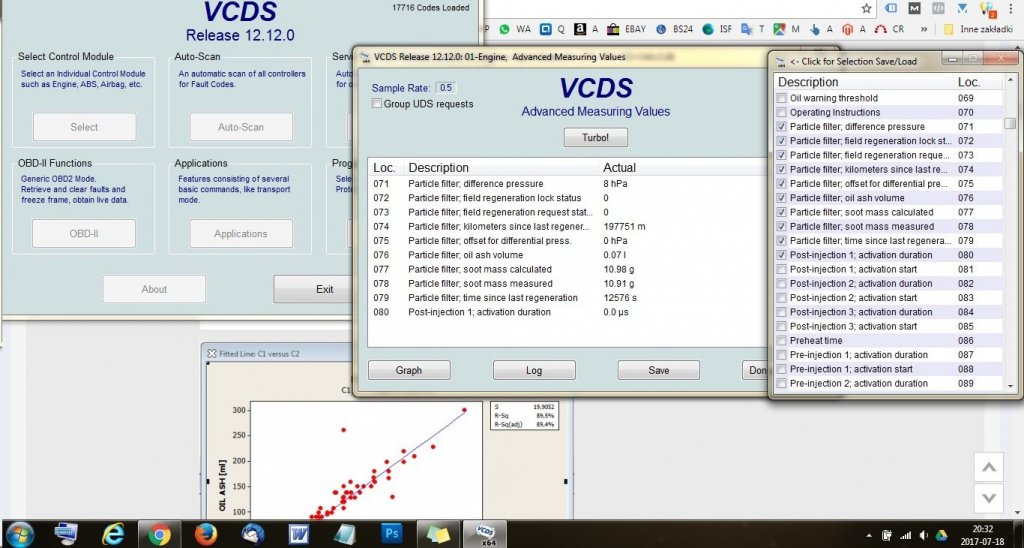Open the computer icon in the taskbar
The height and width of the screenshot is (548, 1024).
pos(66,534)
